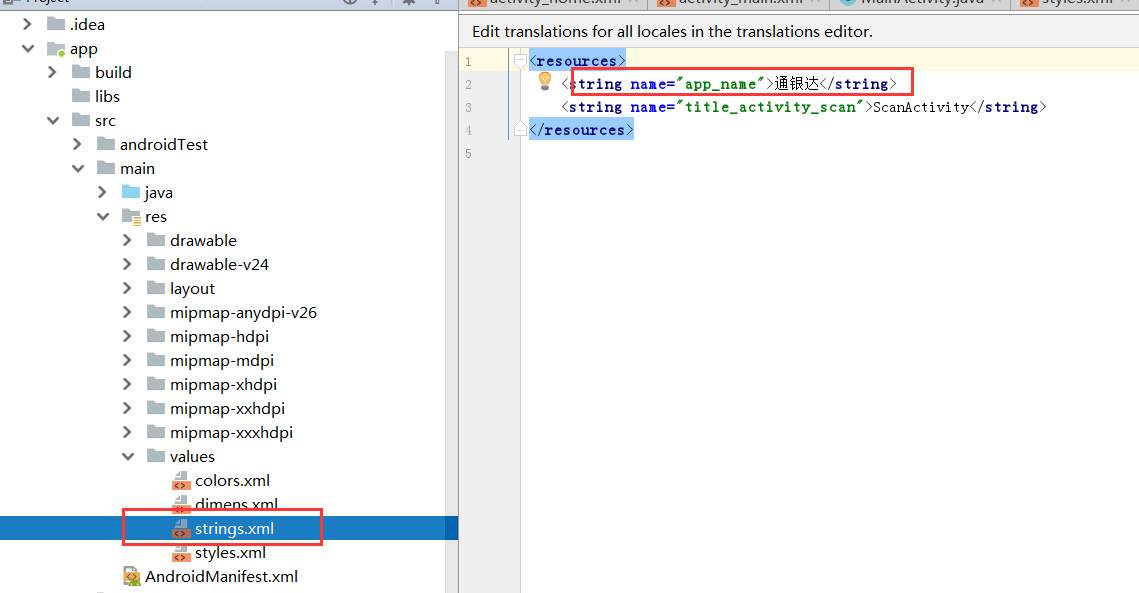Collapse the values folder arrow
Image resolution: width=1139 pixels, height=593 pixels.
coord(128,456)
